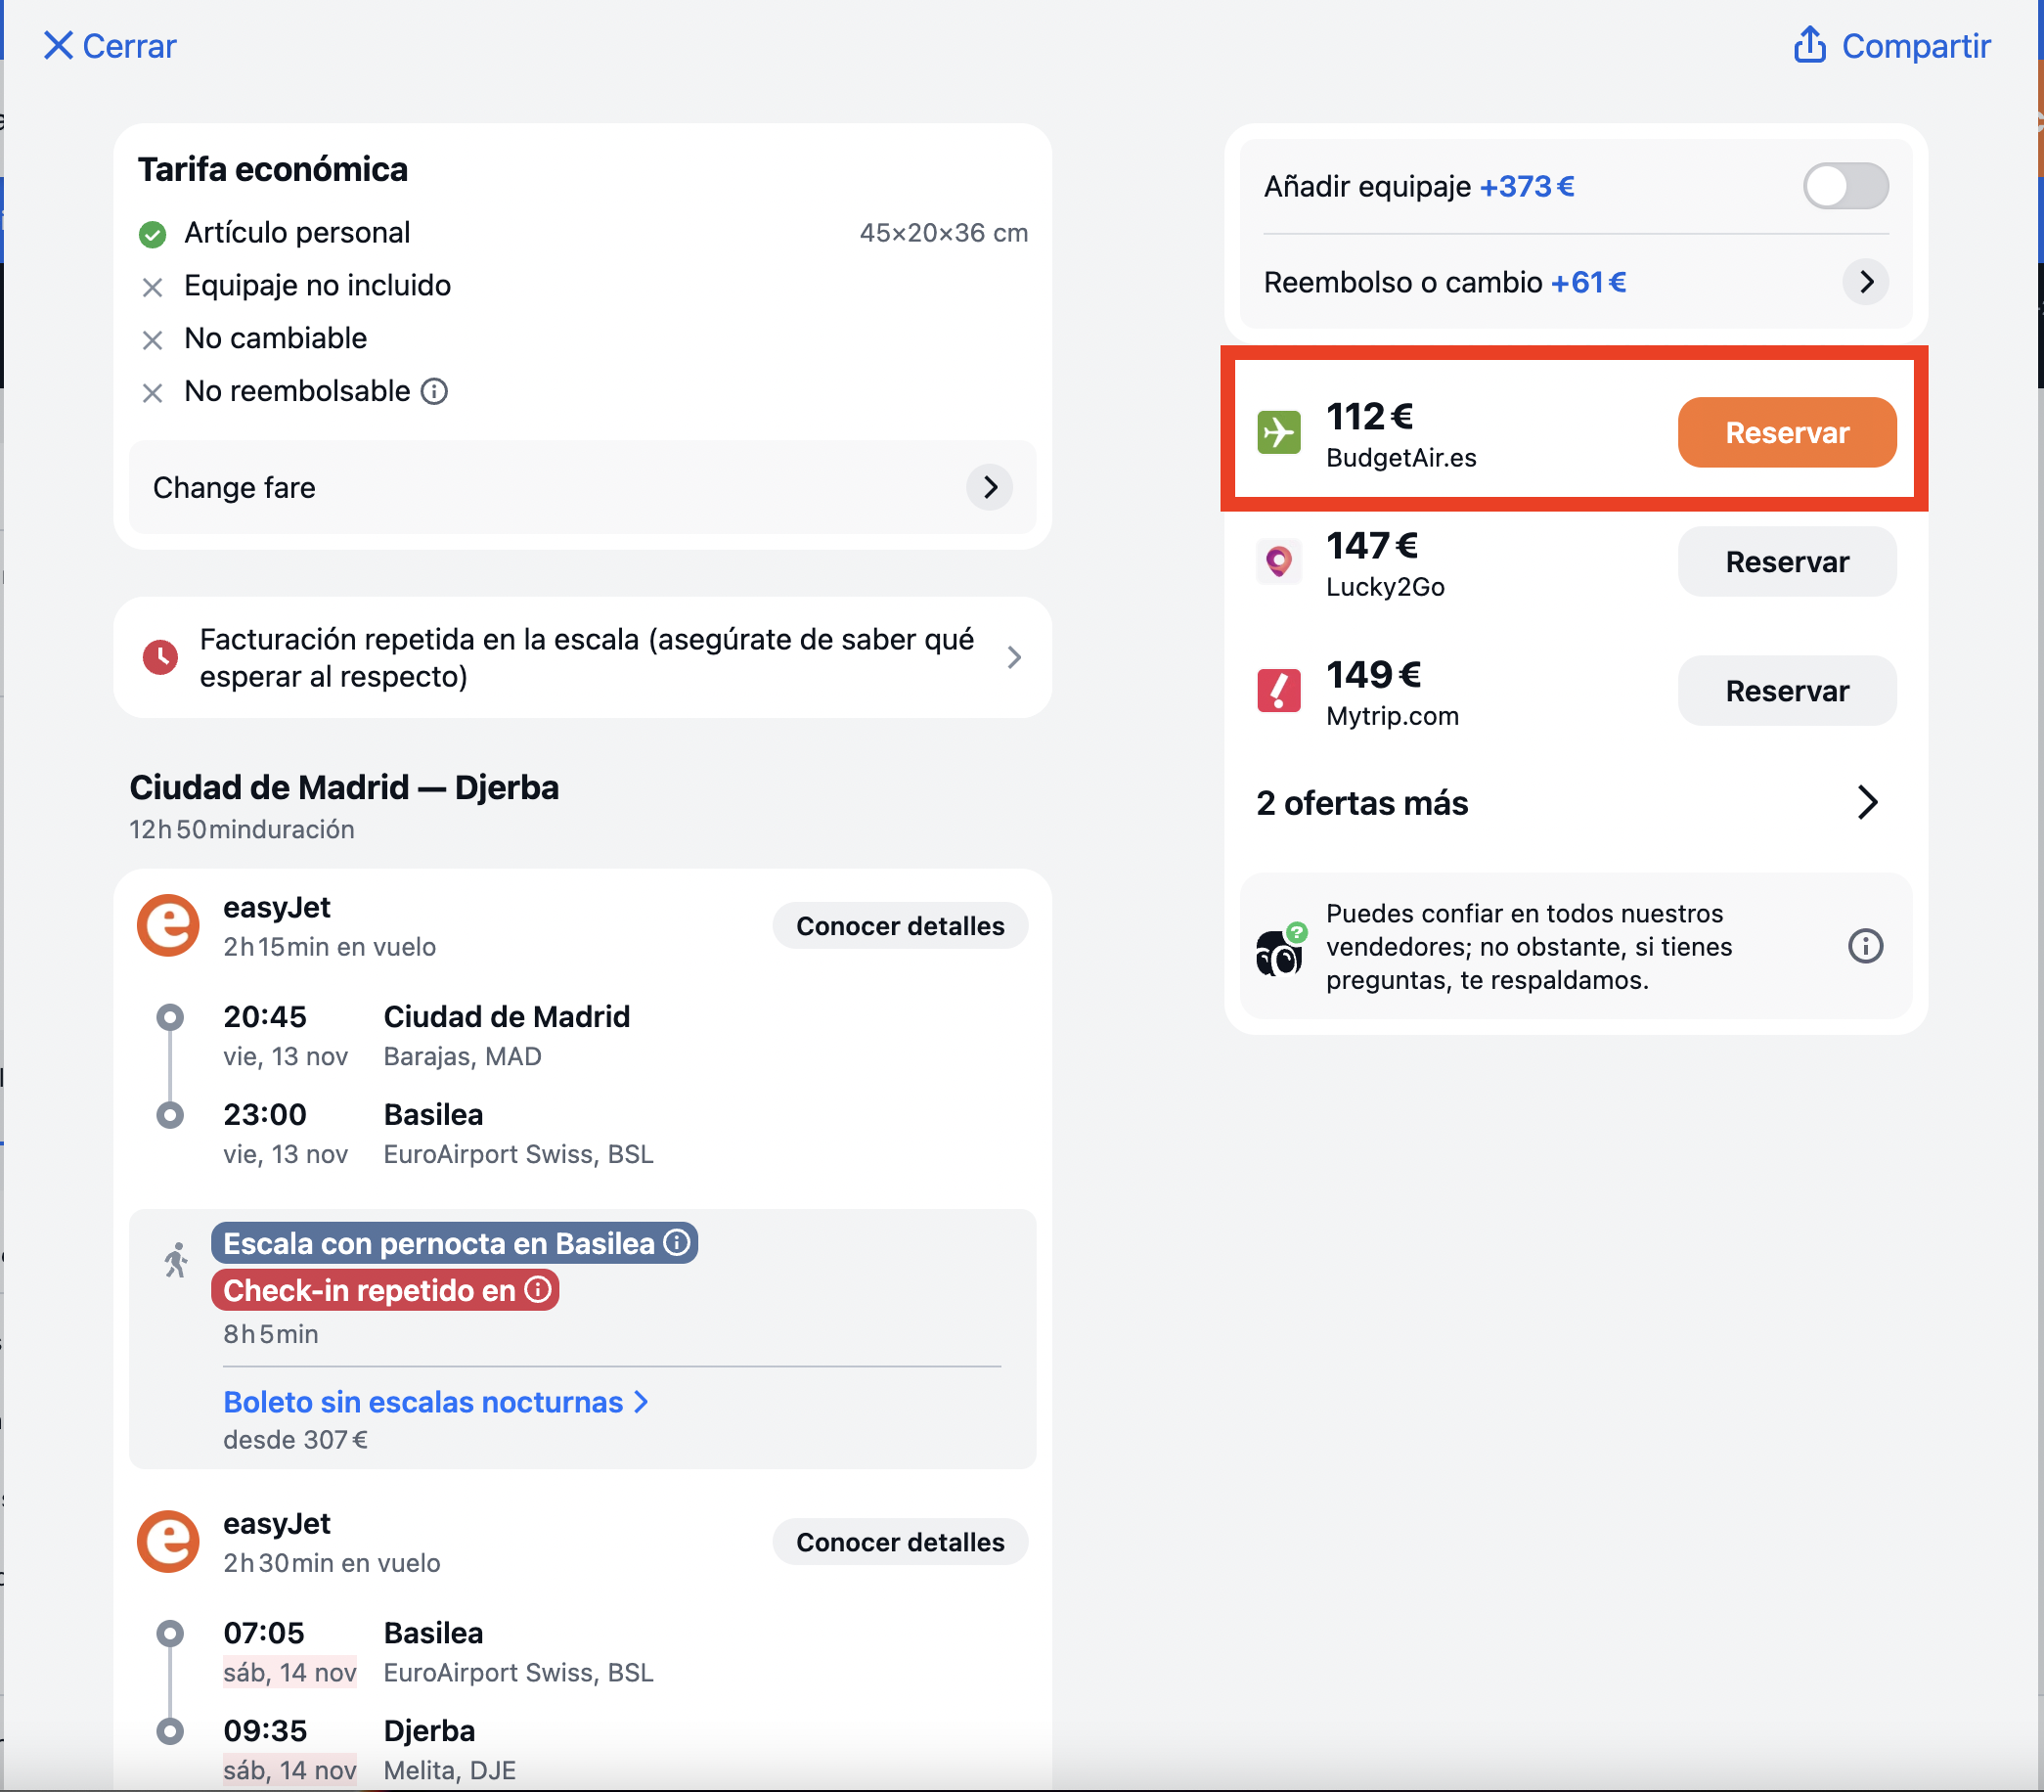The width and height of the screenshot is (2044, 1792).
Task: Click info icon on Escala con pernocta badge
Action: (x=677, y=1242)
